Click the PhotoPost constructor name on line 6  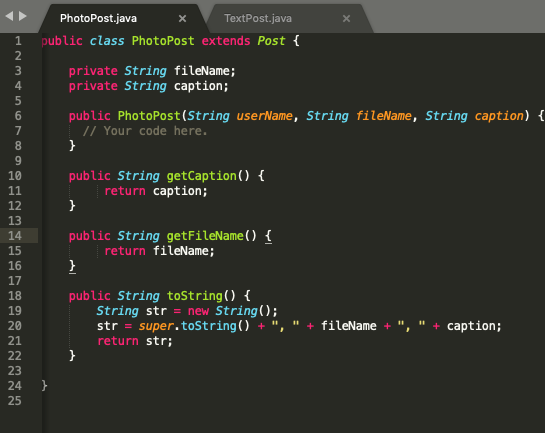click(149, 116)
